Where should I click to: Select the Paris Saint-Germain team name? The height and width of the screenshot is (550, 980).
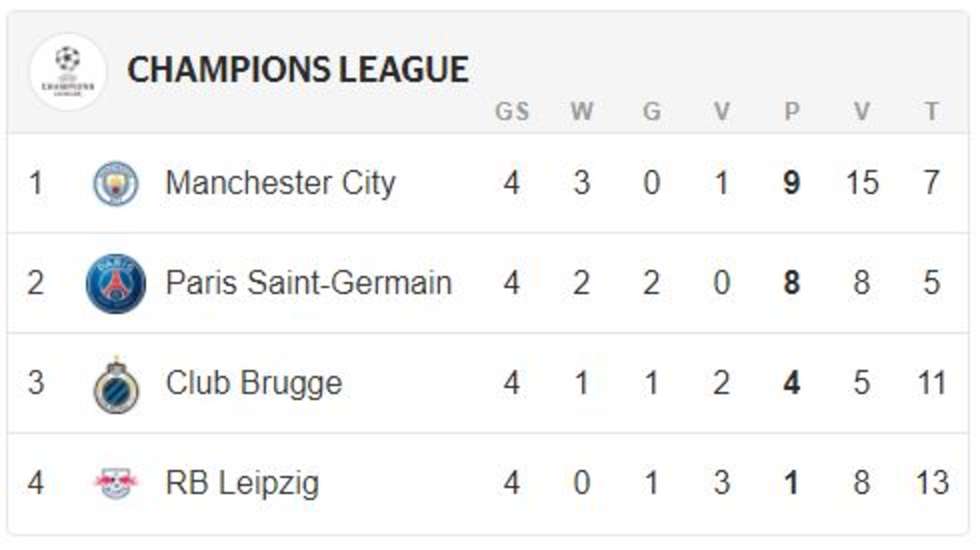click(309, 282)
